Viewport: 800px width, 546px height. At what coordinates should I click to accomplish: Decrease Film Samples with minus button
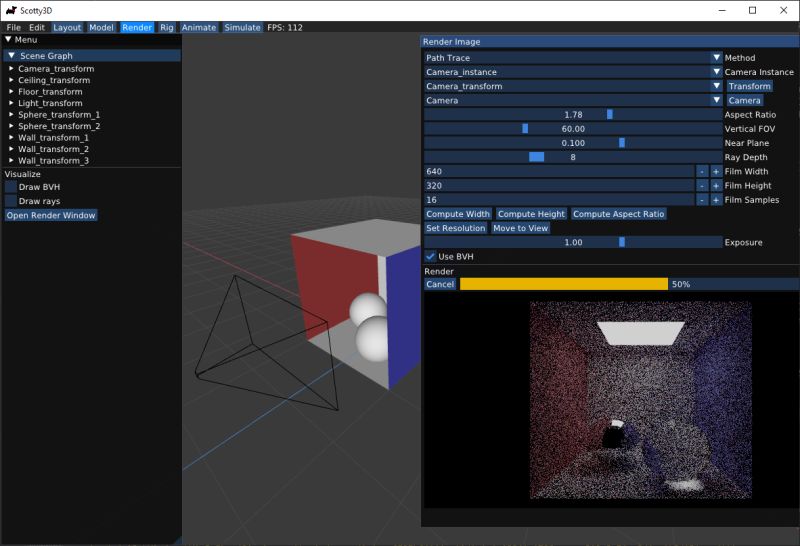702,200
